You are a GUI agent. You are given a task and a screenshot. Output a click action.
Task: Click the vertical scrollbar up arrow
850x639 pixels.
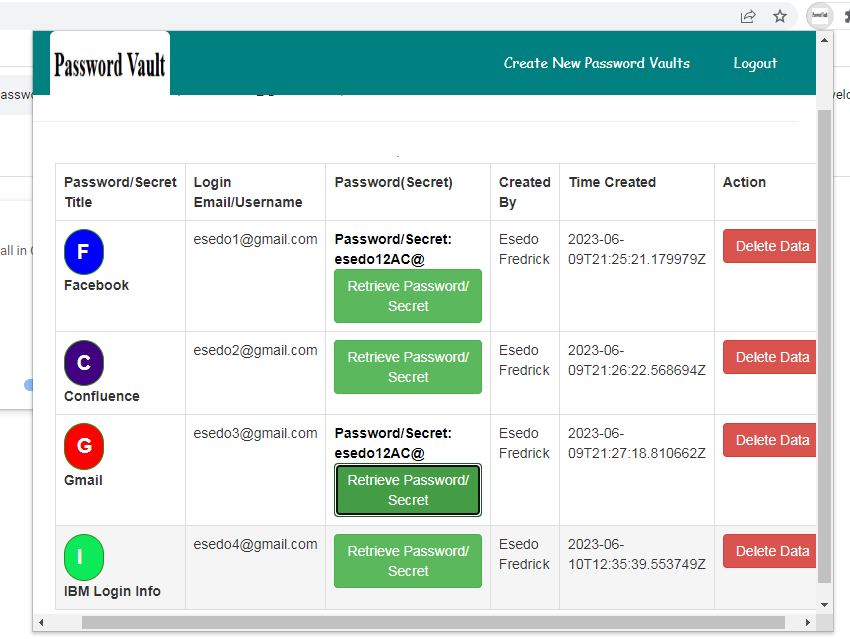point(825,40)
